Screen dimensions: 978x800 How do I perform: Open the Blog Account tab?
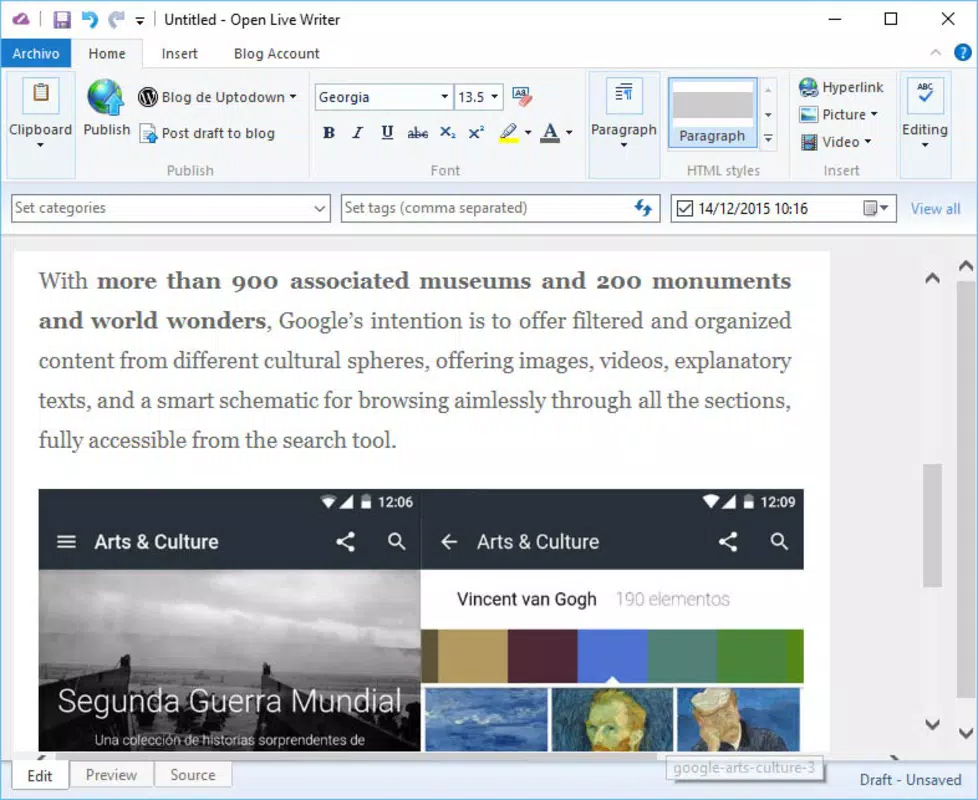[276, 54]
